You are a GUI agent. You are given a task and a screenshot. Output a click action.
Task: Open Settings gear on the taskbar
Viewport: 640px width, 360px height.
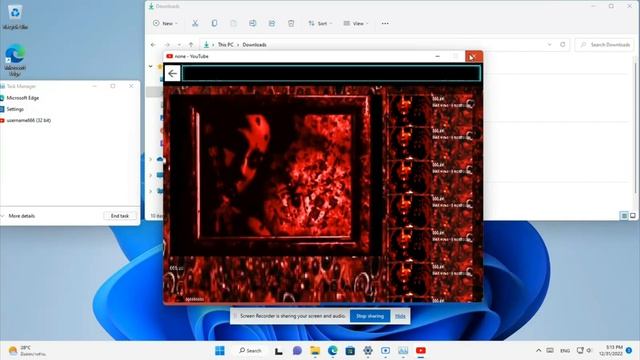click(x=368, y=351)
